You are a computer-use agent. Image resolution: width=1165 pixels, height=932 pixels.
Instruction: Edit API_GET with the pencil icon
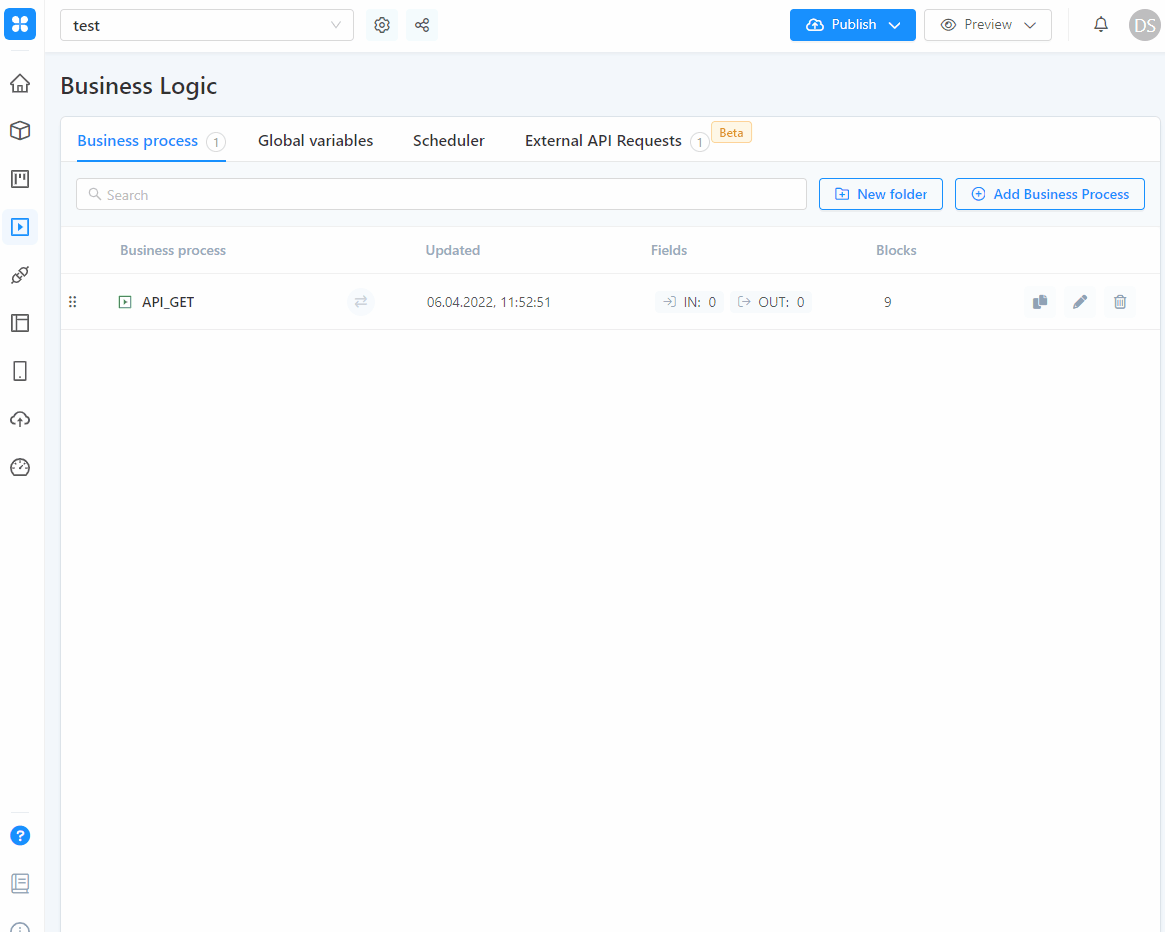point(1080,302)
